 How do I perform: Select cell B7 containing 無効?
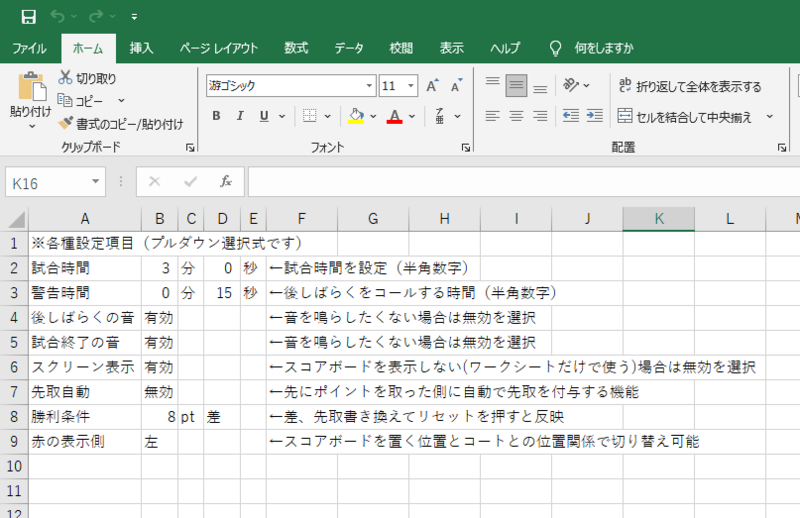point(158,391)
